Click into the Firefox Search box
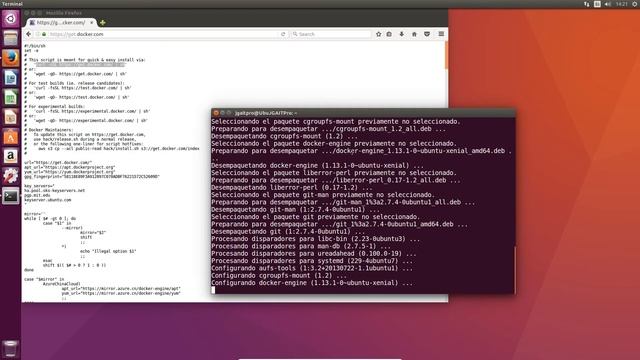Viewport: 640px width, 360px height. tap(331, 34)
